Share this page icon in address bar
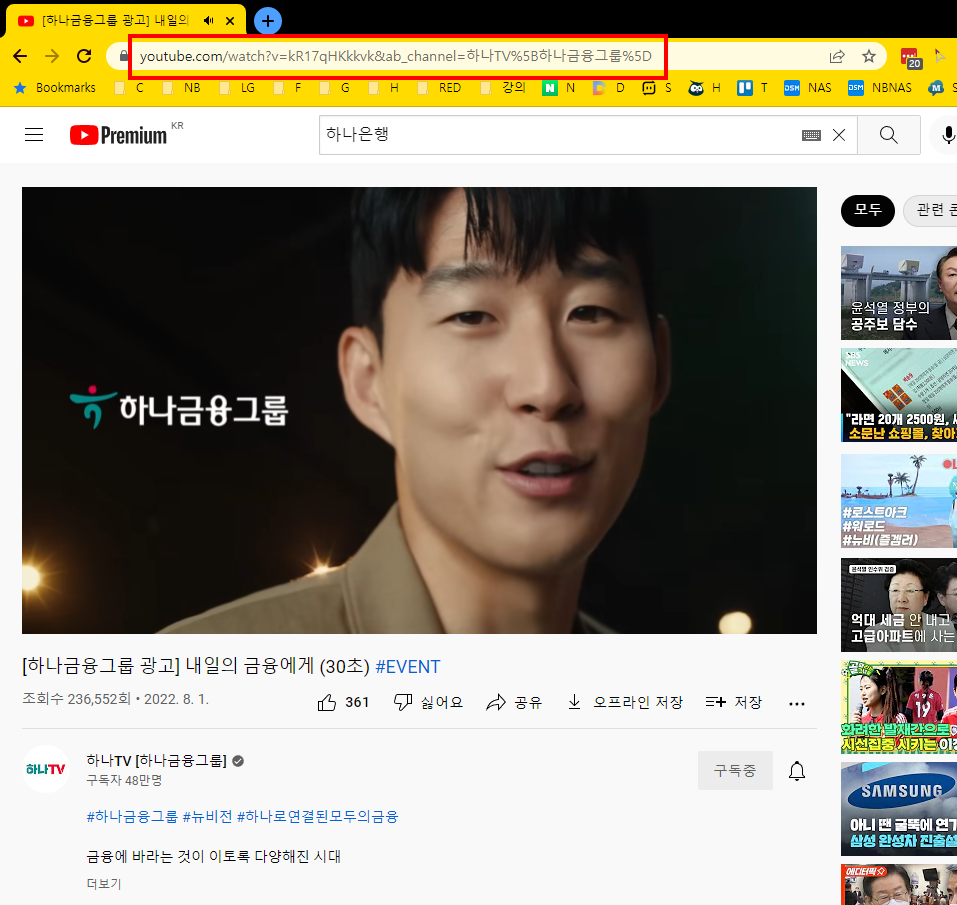This screenshot has width=957, height=905. [x=837, y=57]
